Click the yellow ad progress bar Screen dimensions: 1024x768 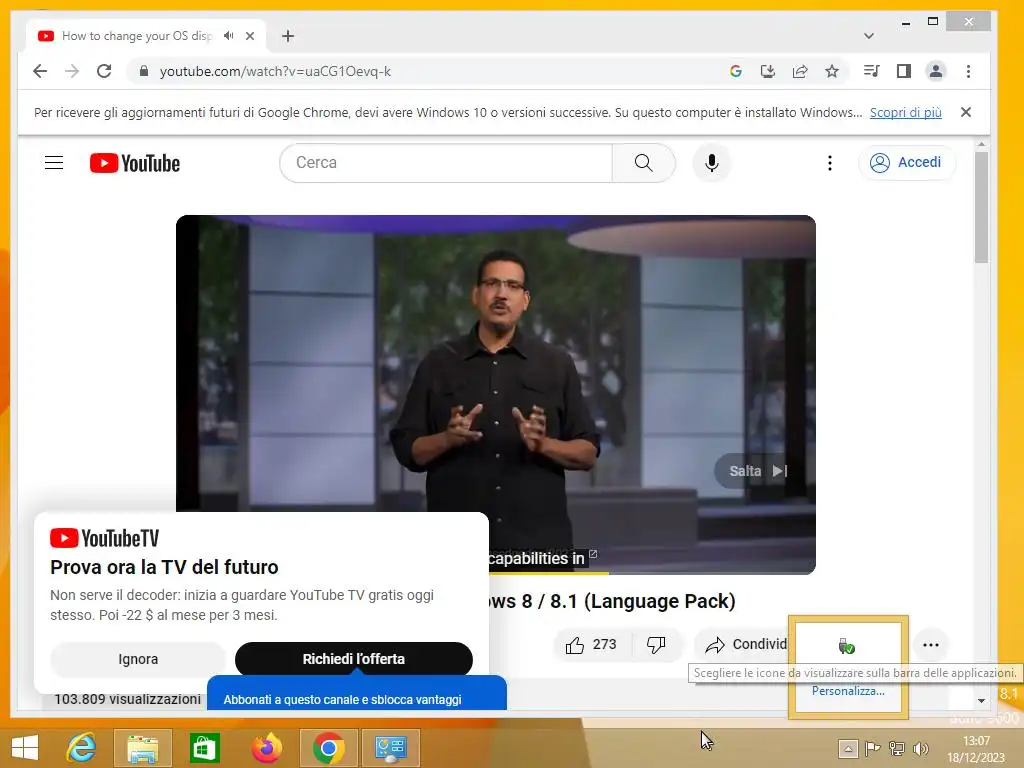pos(549,573)
